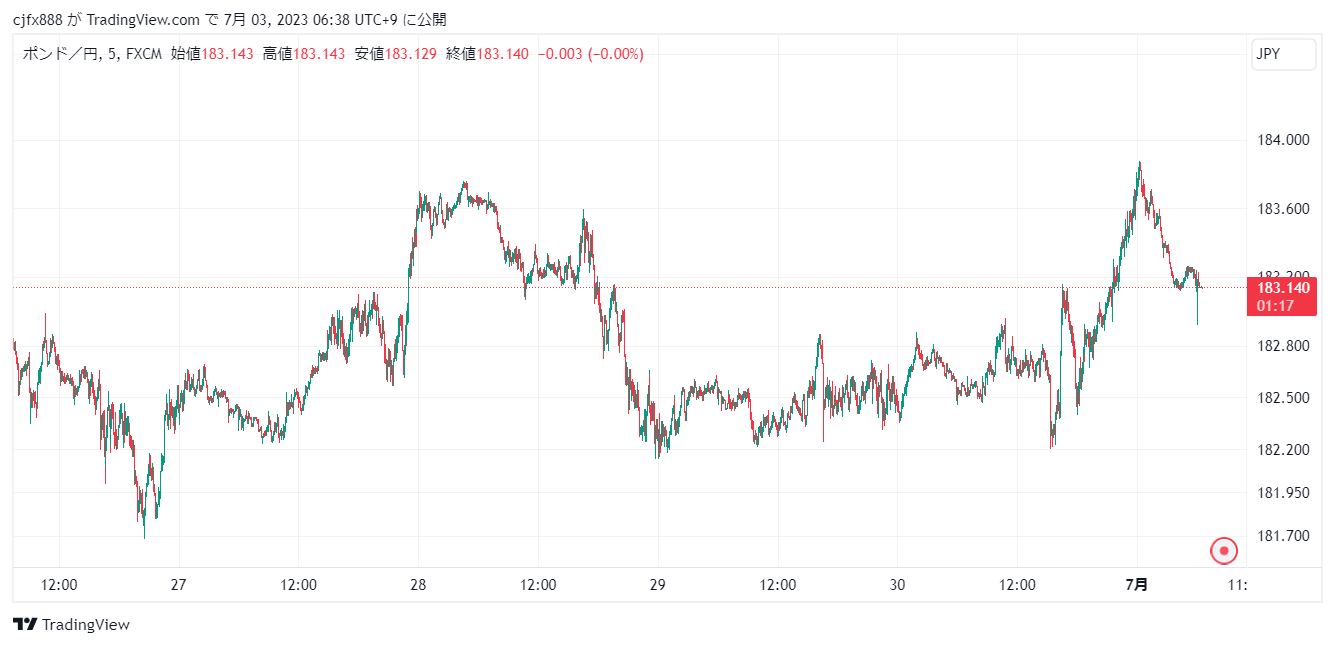This screenshot has width=1335, height=646.
Task: Click the 181.700 price axis label
Action: pyautogui.click(x=1283, y=536)
